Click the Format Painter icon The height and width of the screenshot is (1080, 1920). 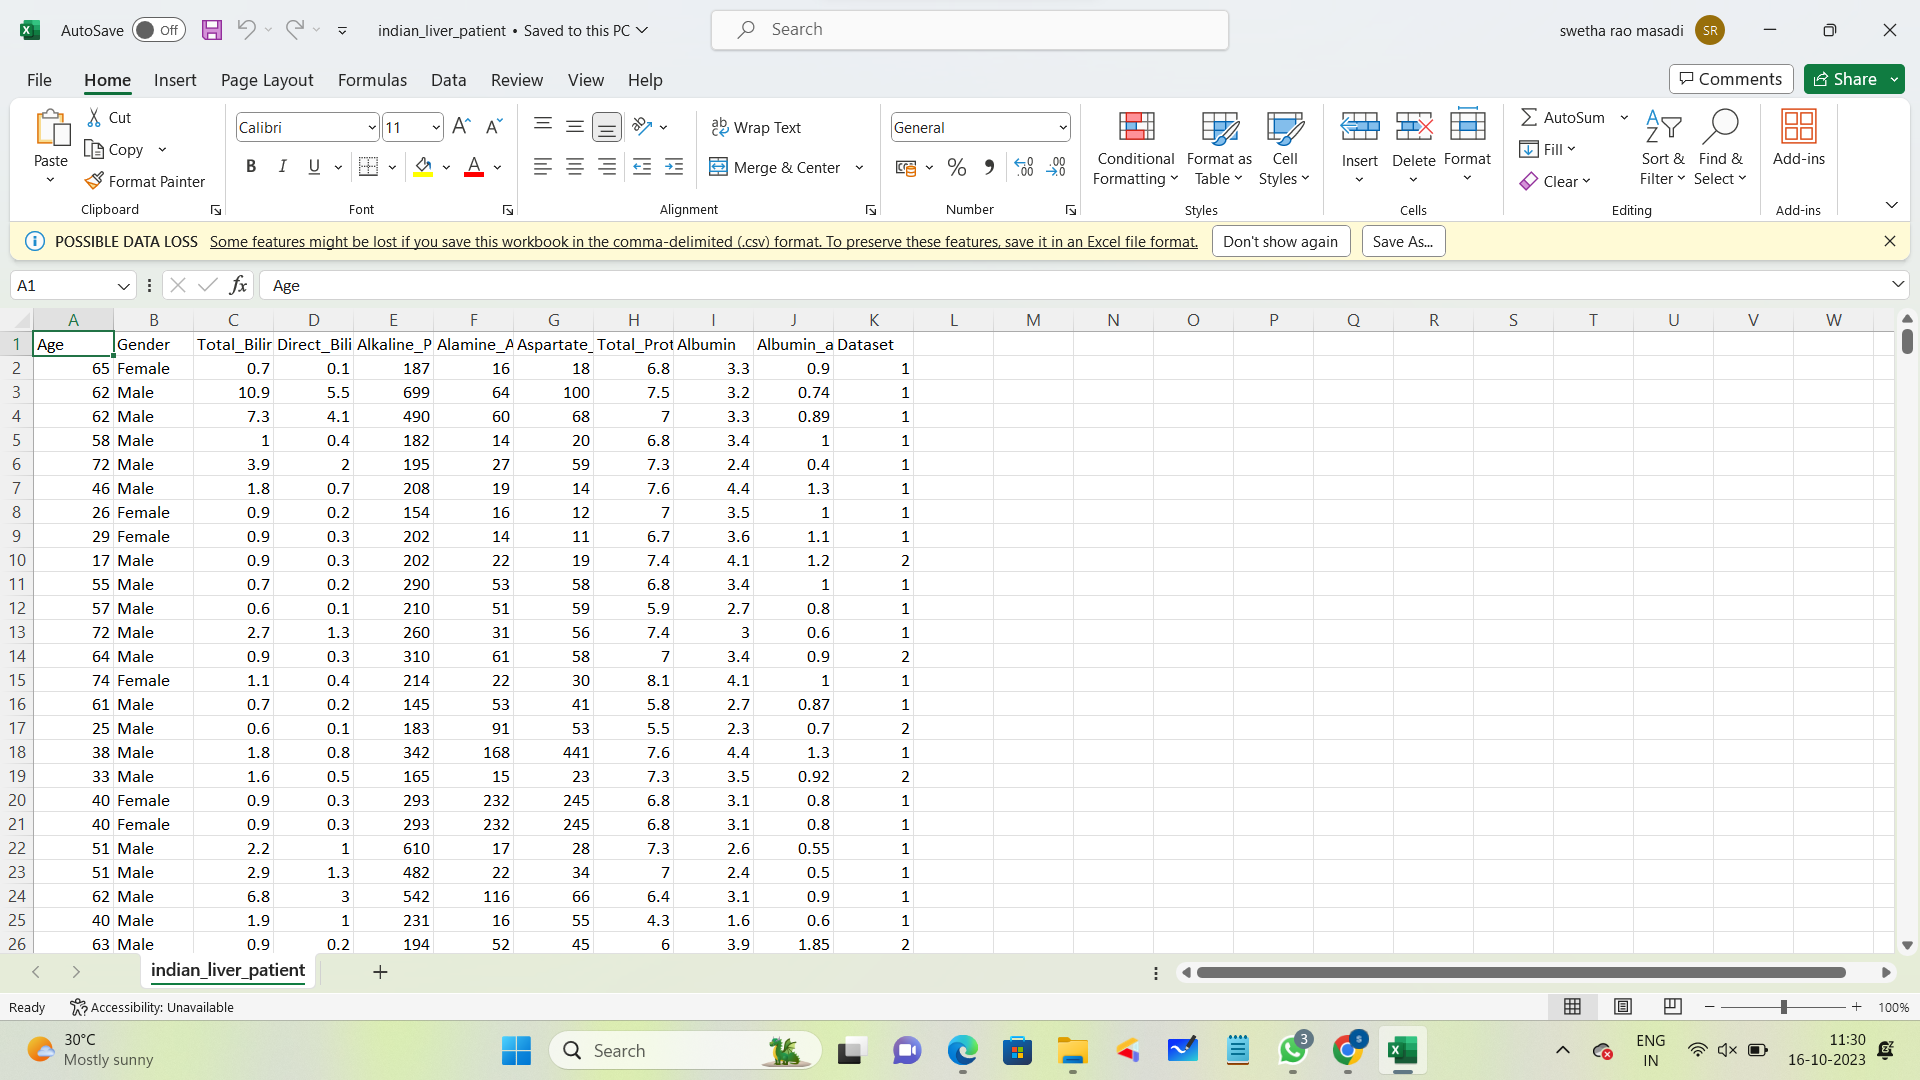pyautogui.click(x=95, y=181)
